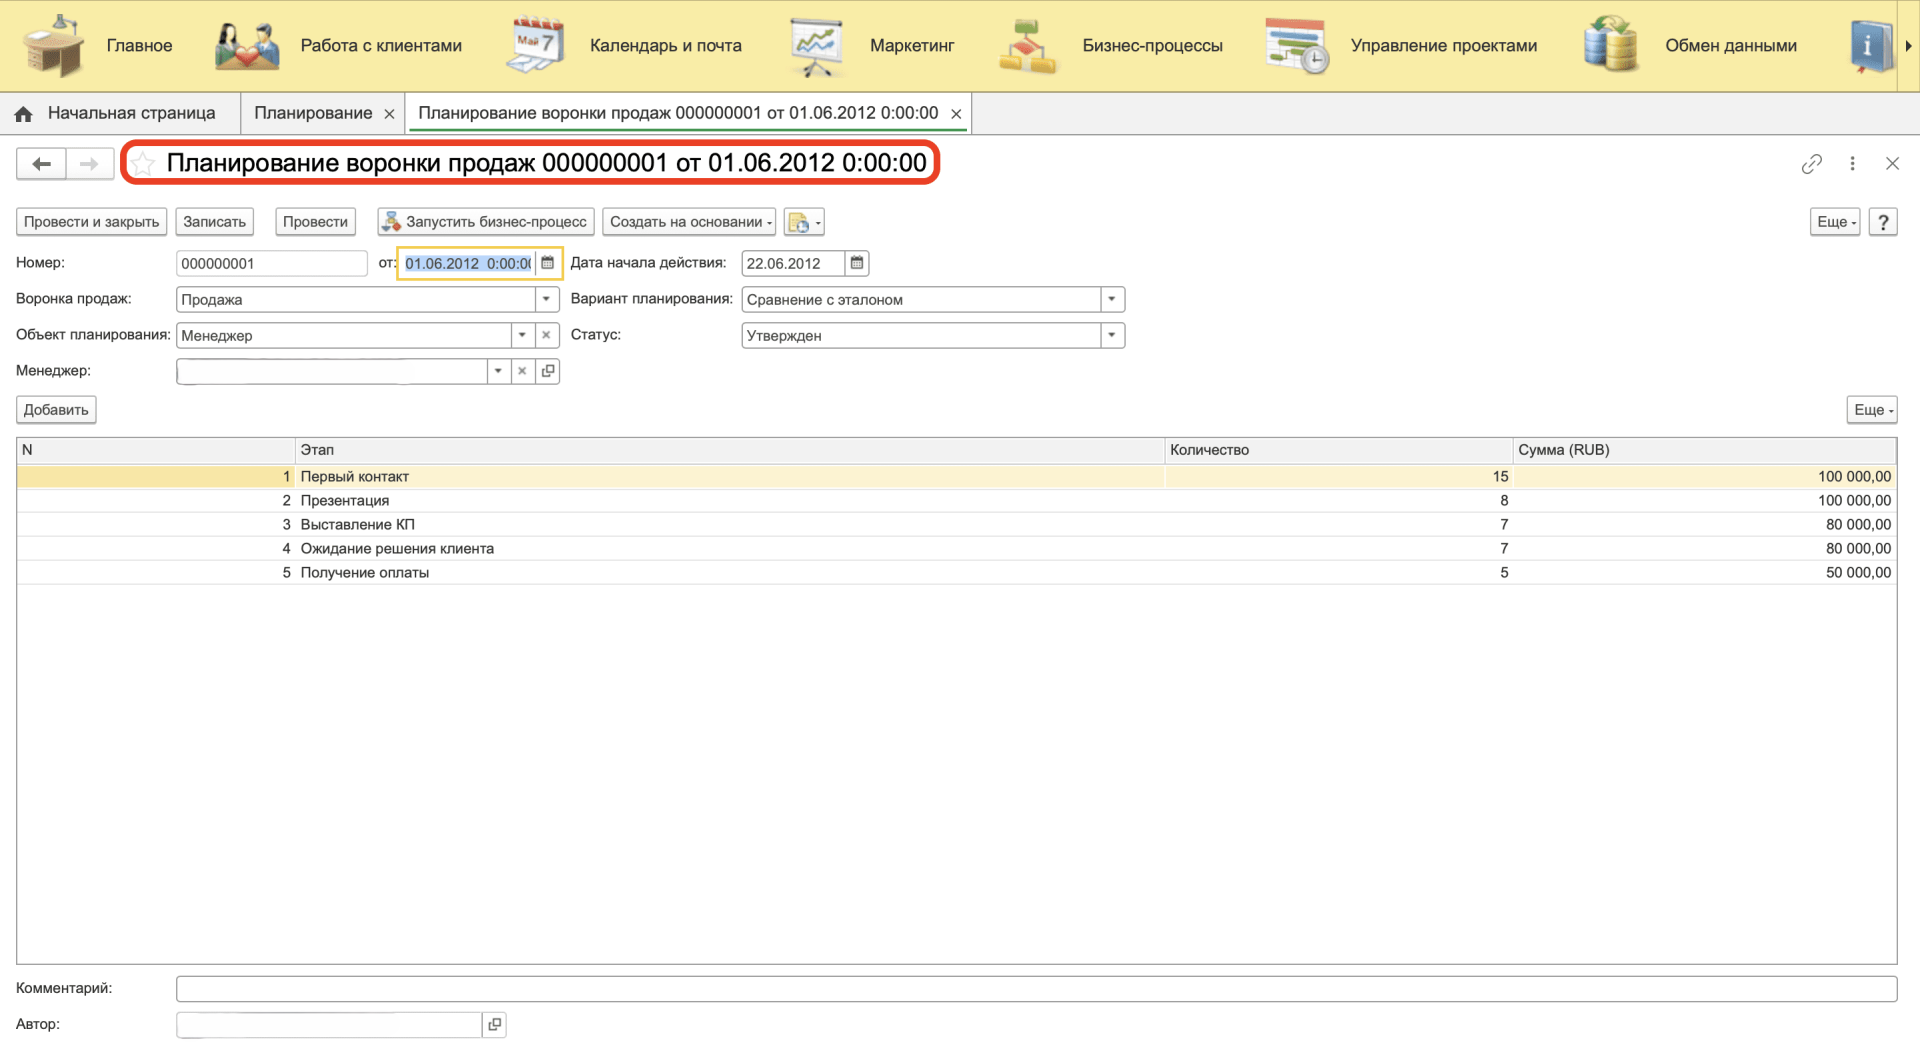The width and height of the screenshot is (1920, 1053).
Task: Open the calendar picker for document date
Action: tap(547, 263)
